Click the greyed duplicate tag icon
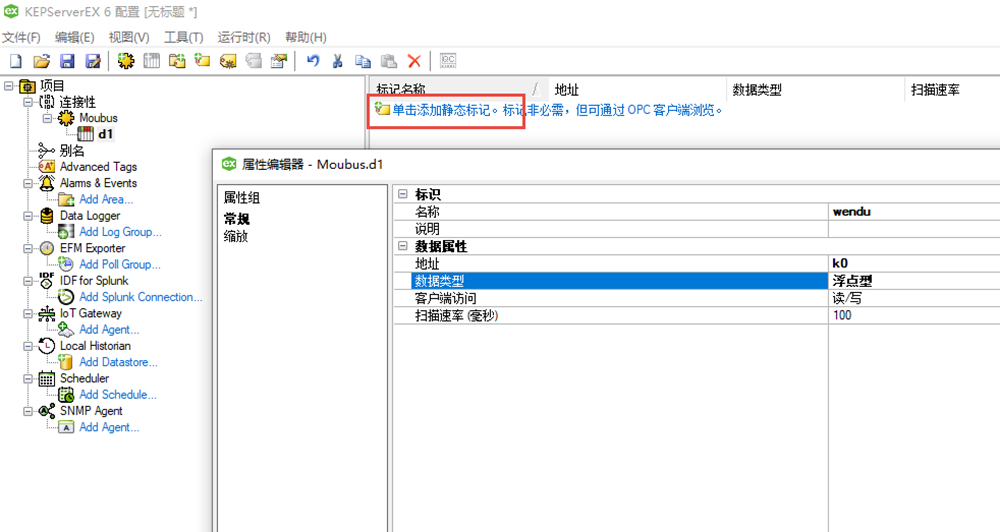The image size is (1000, 532). (x=254, y=61)
